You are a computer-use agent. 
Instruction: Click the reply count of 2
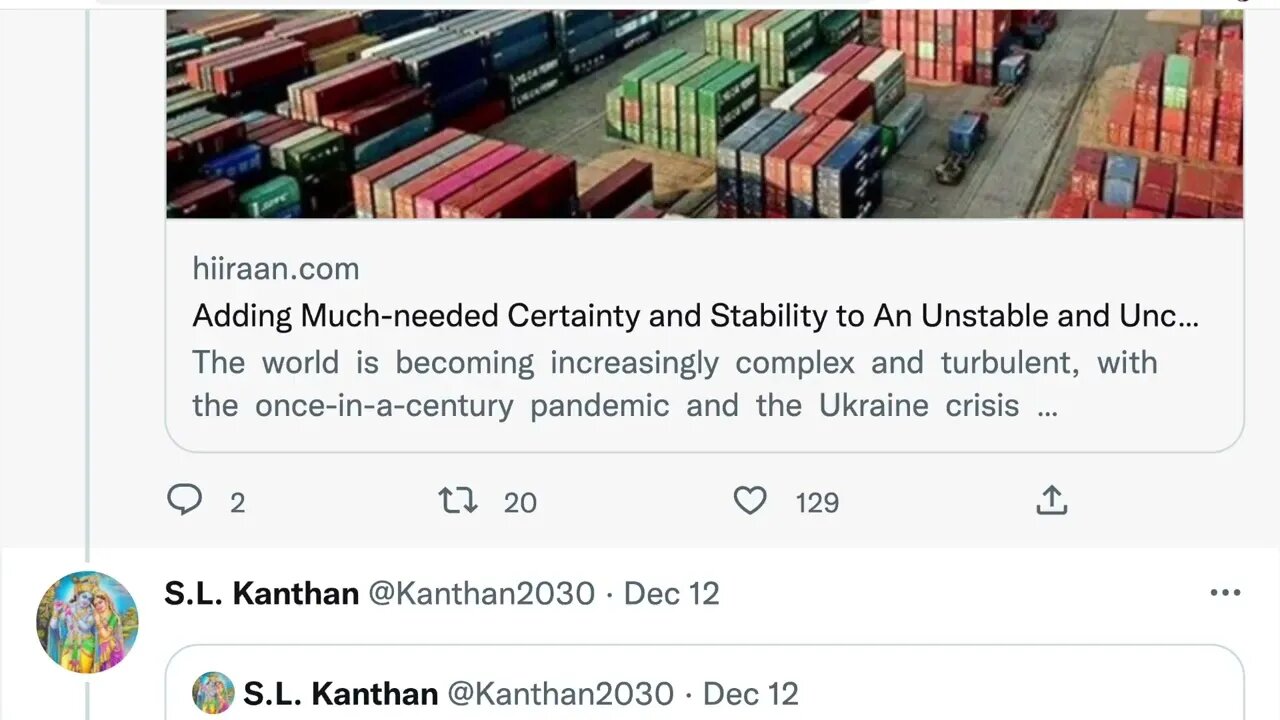tap(237, 502)
